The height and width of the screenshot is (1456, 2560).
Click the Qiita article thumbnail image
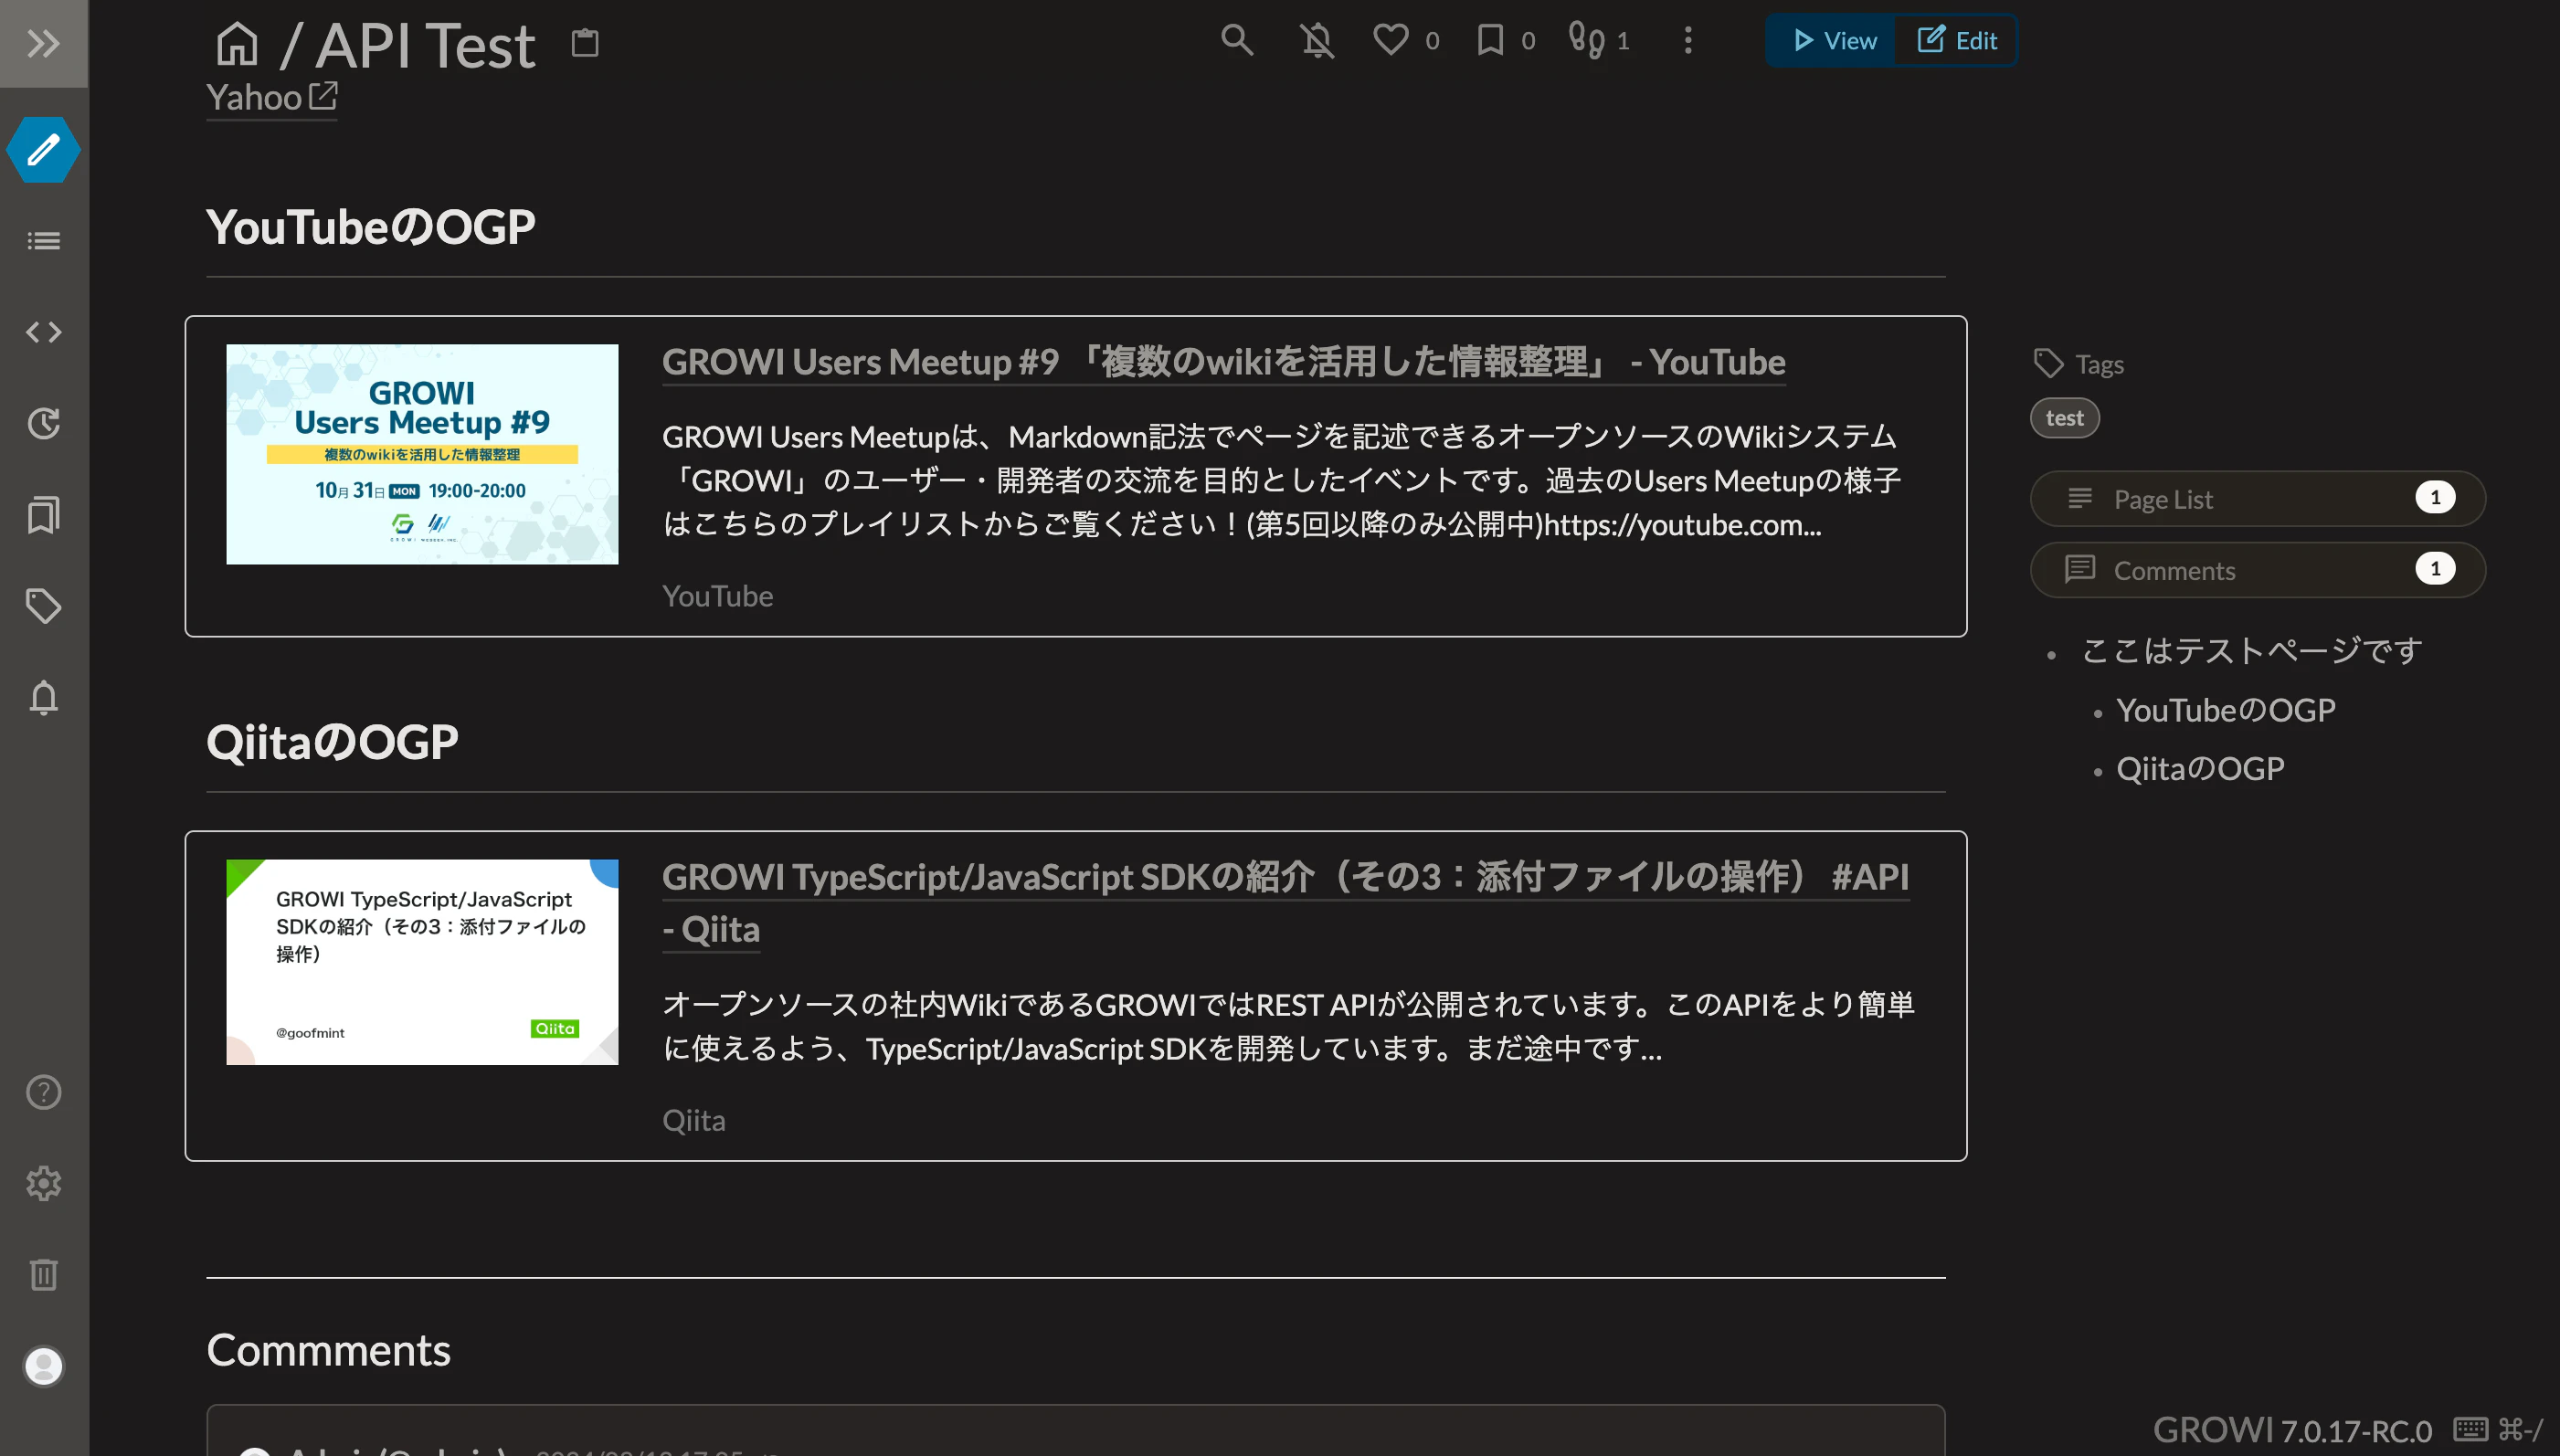click(422, 962)
